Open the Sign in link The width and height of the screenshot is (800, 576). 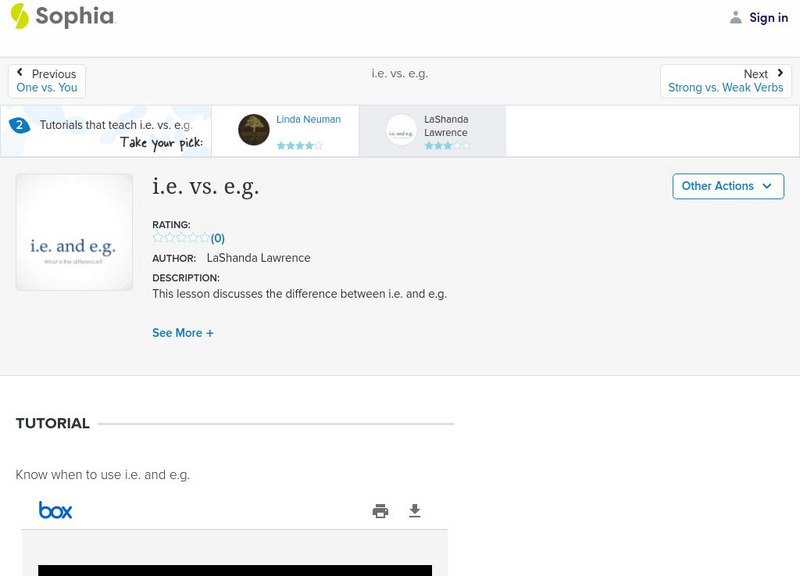[768, 17]
